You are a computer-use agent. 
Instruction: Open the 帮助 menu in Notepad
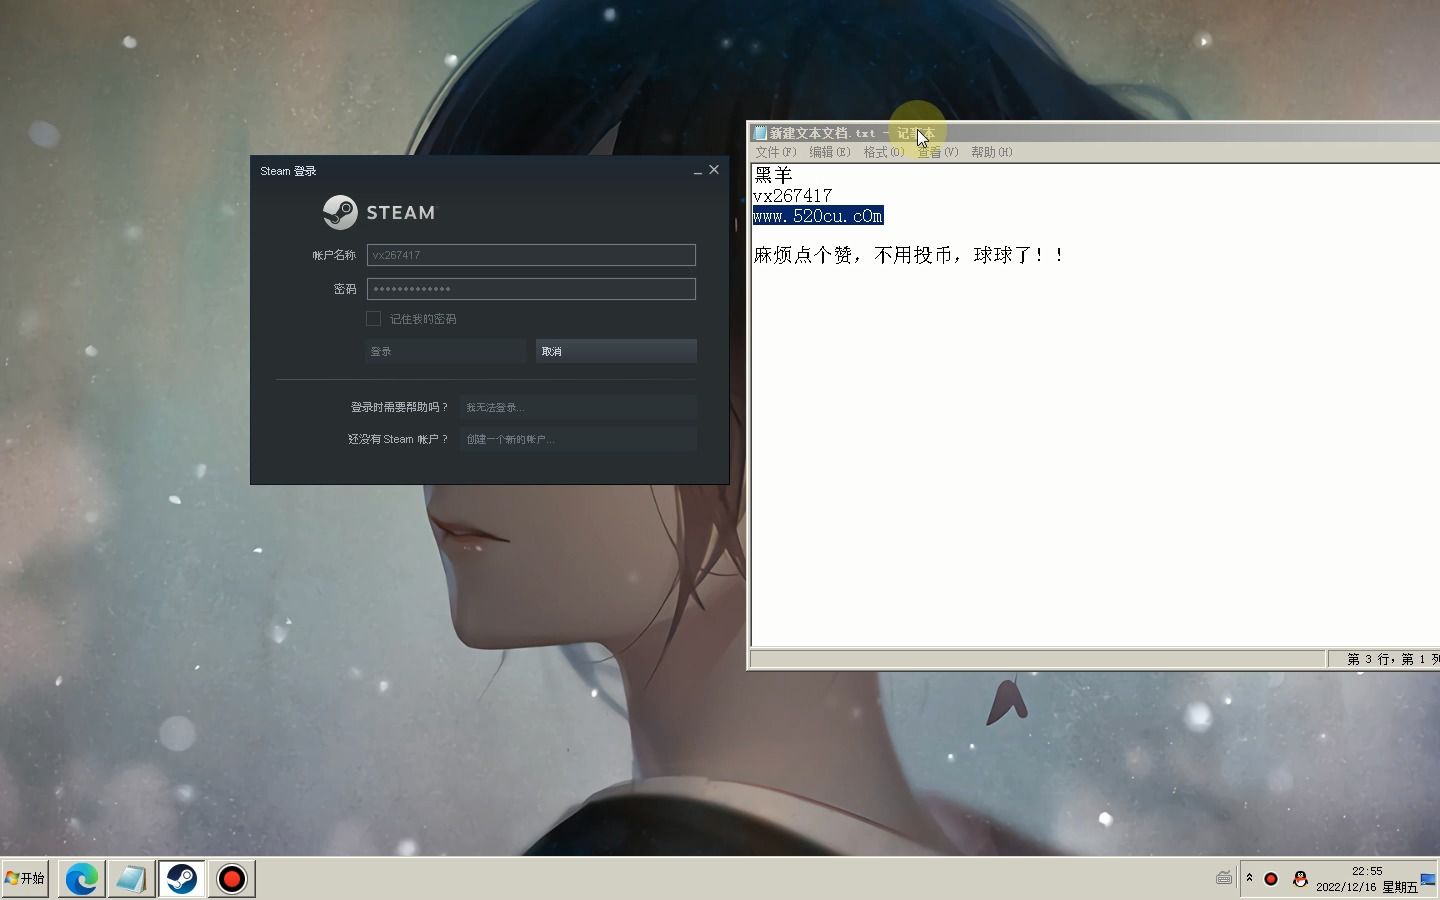(992, 152)
